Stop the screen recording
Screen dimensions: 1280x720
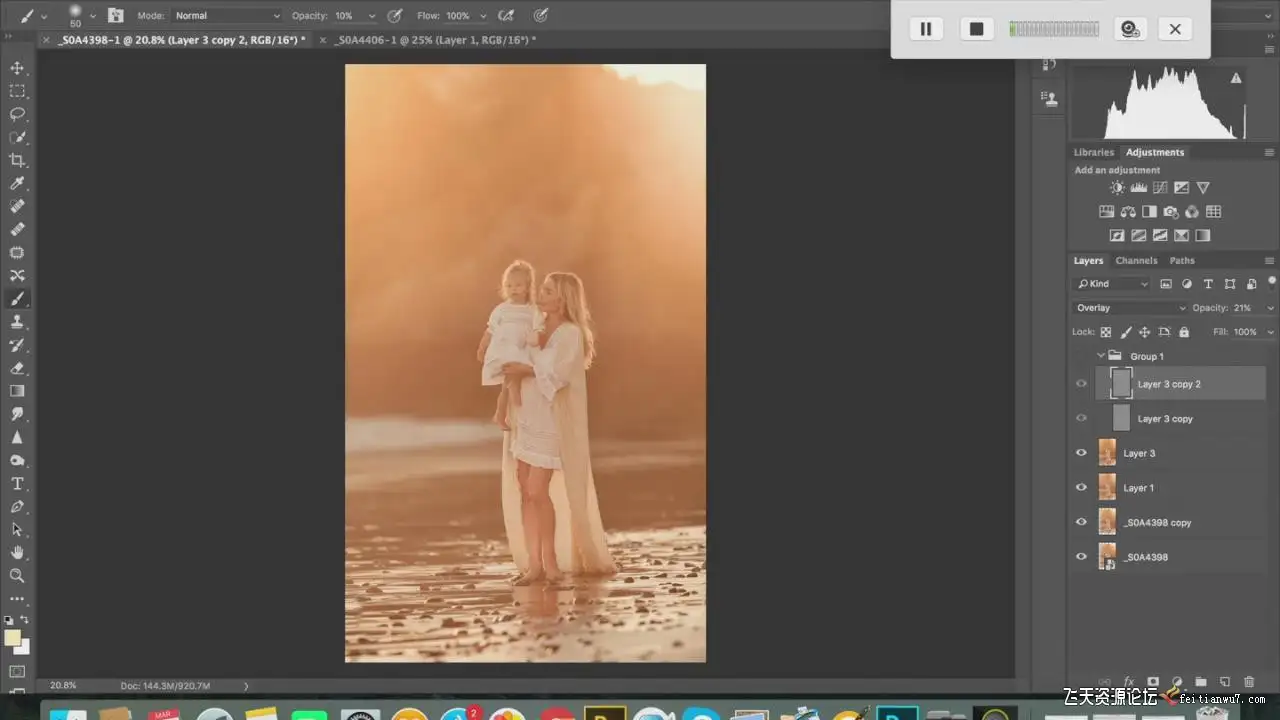coord(976,29)
